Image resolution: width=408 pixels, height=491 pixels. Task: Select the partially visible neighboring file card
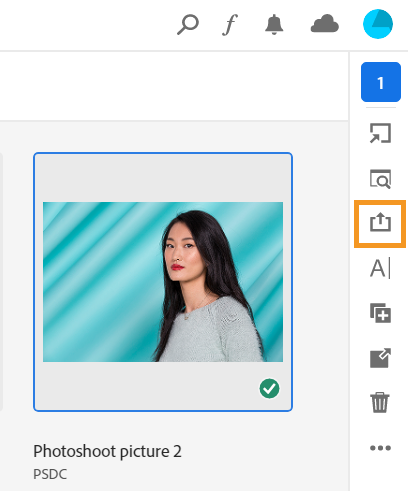[x=1, y=282]
